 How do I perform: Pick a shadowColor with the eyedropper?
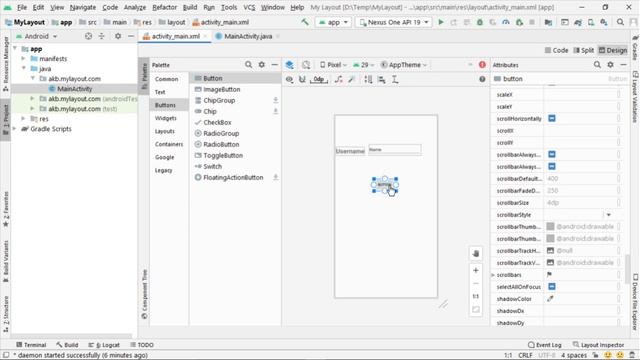click(550, 299)
